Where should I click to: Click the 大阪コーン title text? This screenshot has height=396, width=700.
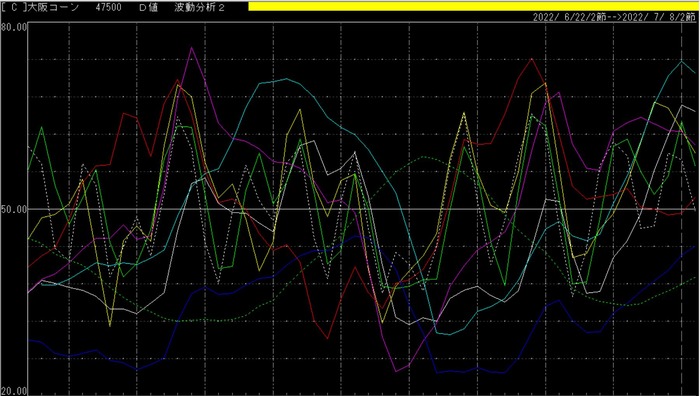[x=54, y=8]
